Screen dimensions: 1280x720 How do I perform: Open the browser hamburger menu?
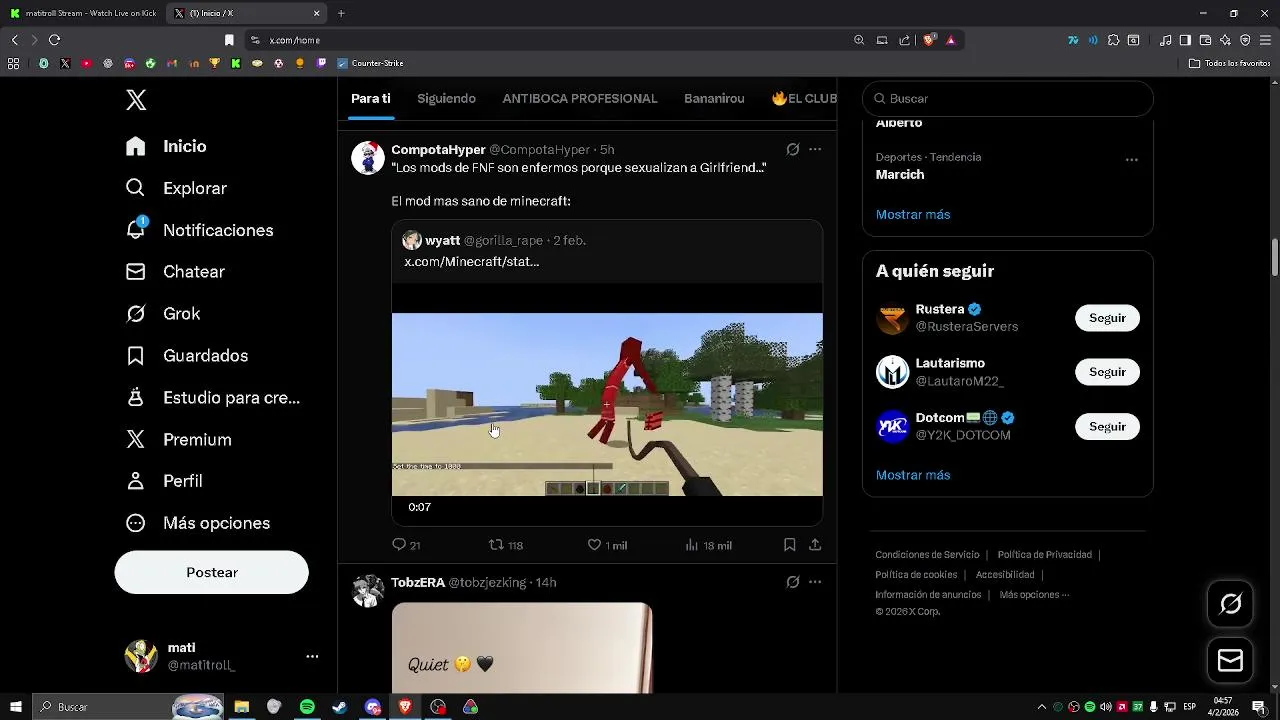pyautogui.click(x=1266, y=40)
